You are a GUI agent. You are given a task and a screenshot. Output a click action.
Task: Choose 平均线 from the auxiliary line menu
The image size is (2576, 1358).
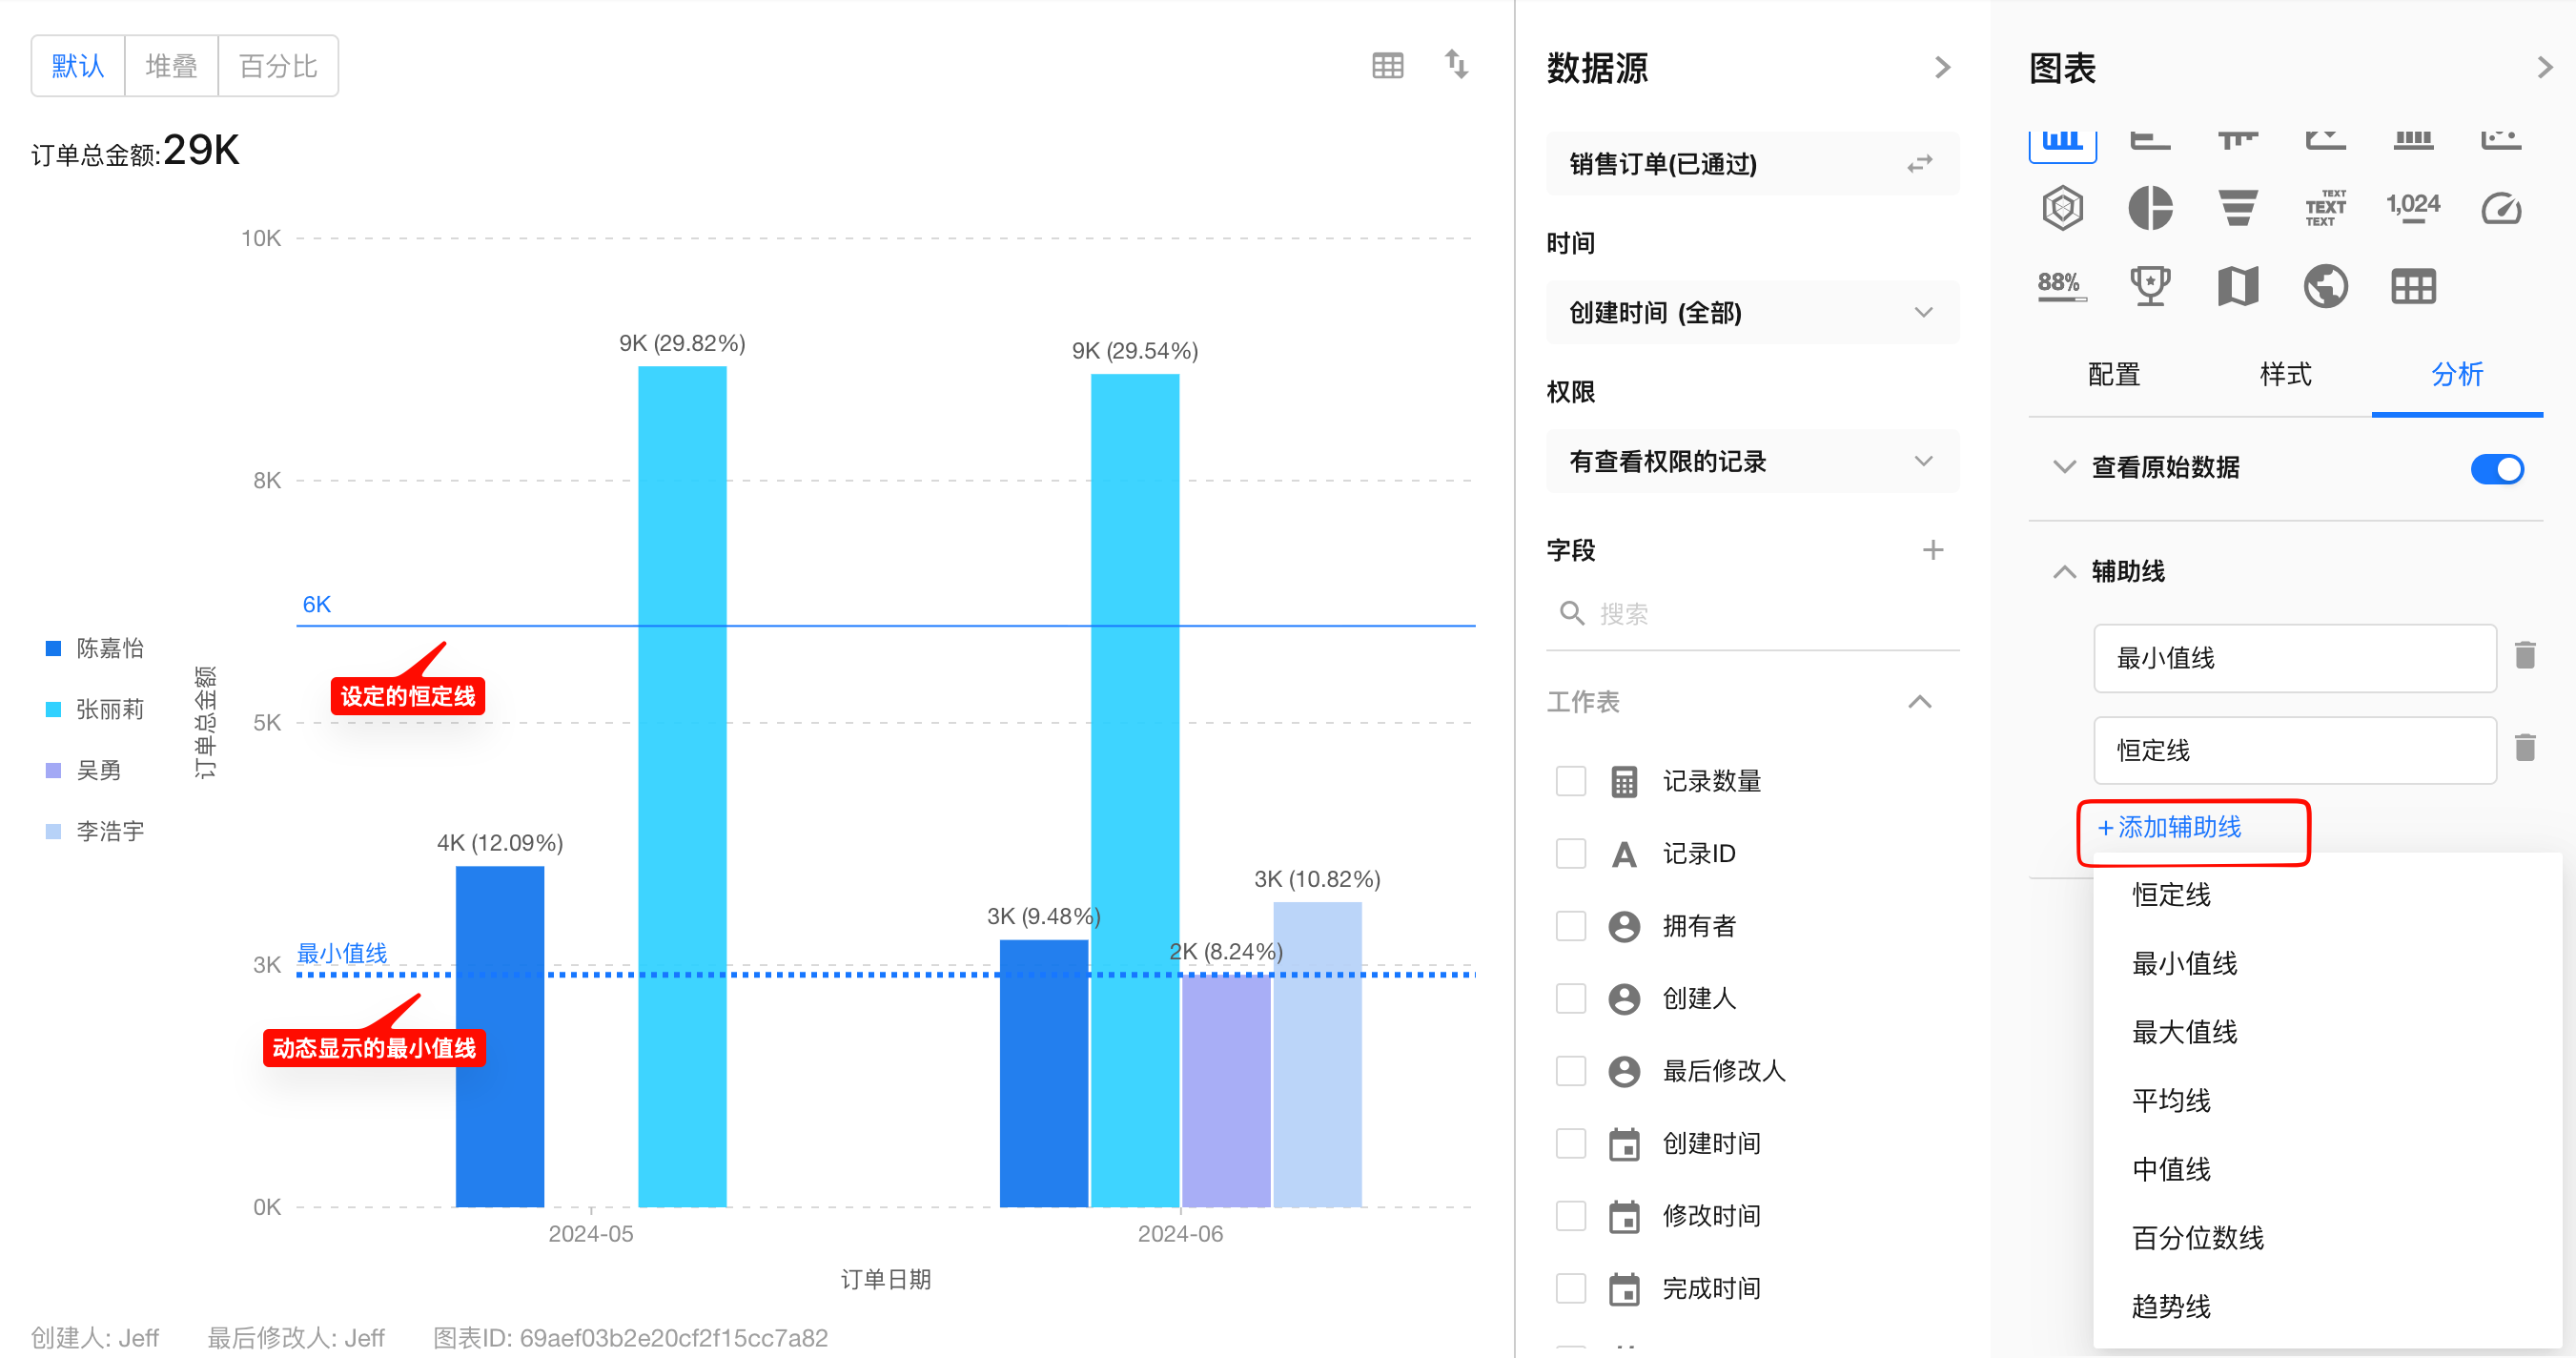click(2170, 1100)
